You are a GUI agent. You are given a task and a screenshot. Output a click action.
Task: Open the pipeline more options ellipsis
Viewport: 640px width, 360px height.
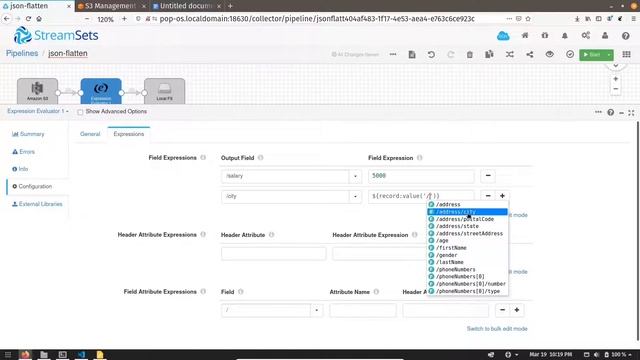(x=393, y=54)
